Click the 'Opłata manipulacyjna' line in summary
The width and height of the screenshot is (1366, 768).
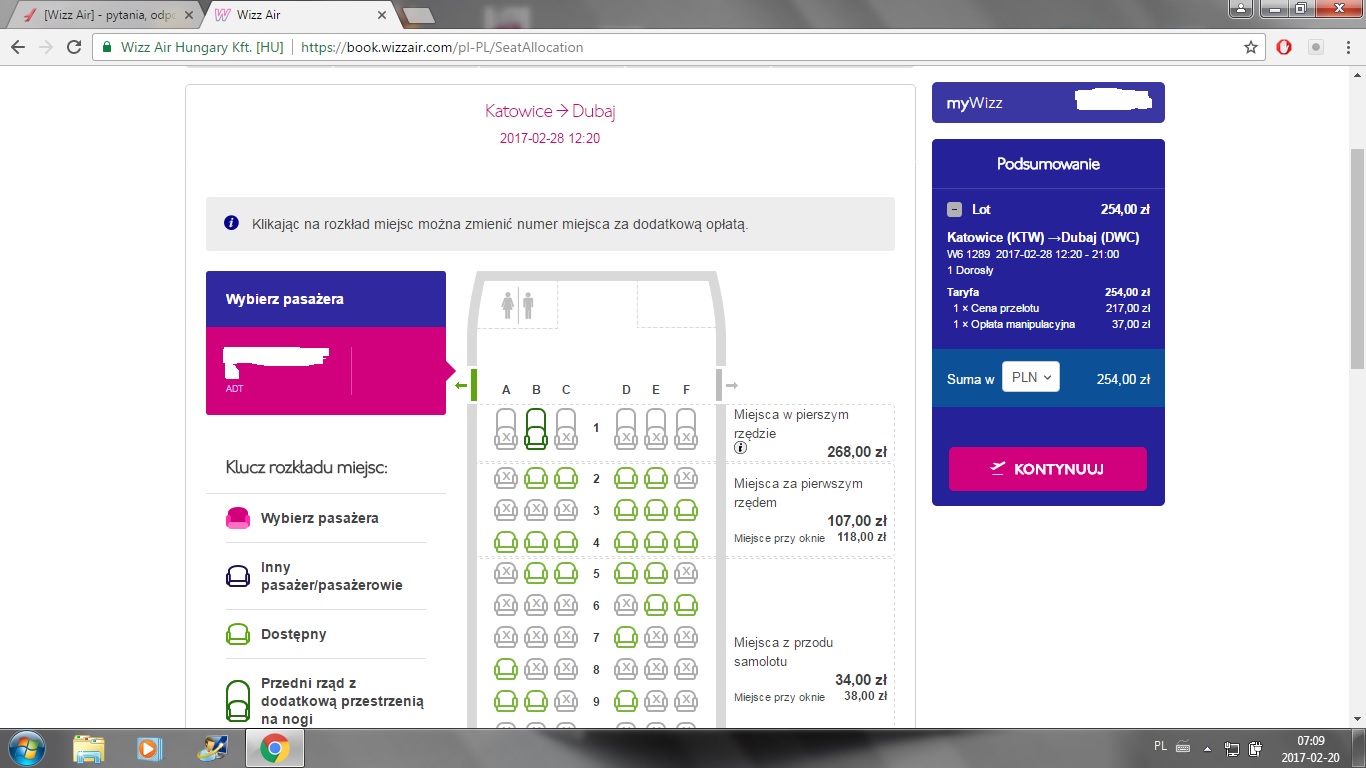point(1051,324)
